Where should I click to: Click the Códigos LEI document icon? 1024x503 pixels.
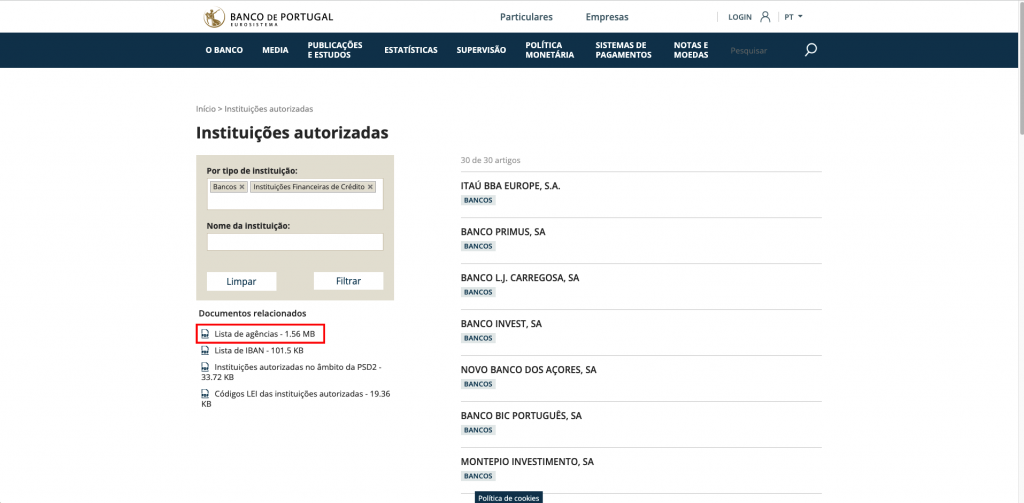[x=204, y=394]
